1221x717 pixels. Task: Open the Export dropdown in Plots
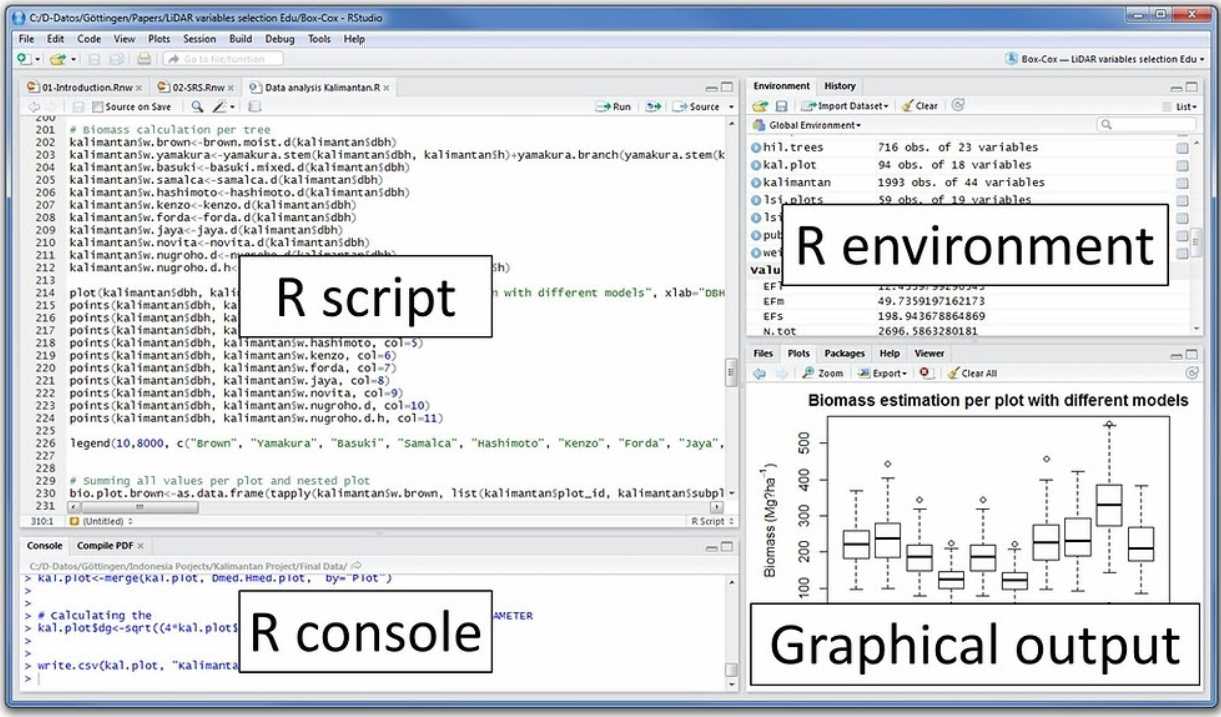[880, 373]
